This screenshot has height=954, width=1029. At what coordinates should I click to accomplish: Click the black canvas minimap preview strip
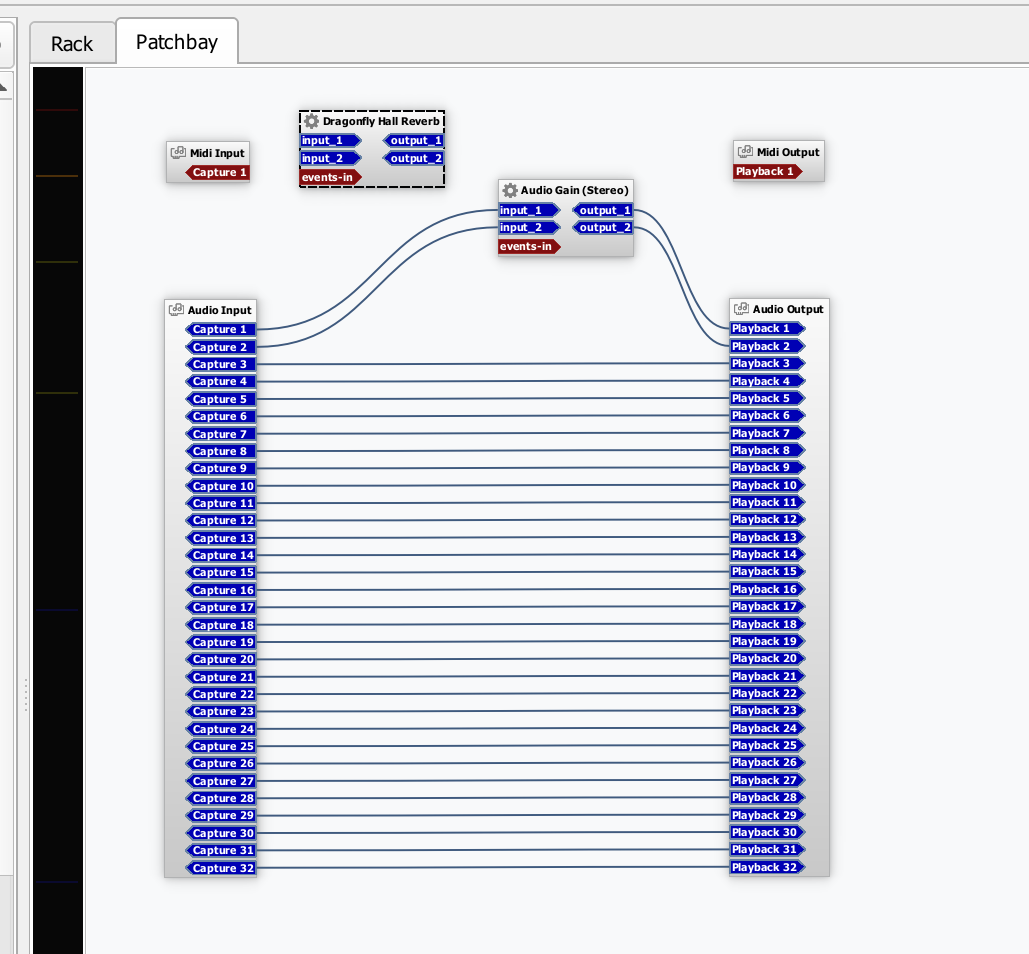pyautogui.click(x=57, y=500)
